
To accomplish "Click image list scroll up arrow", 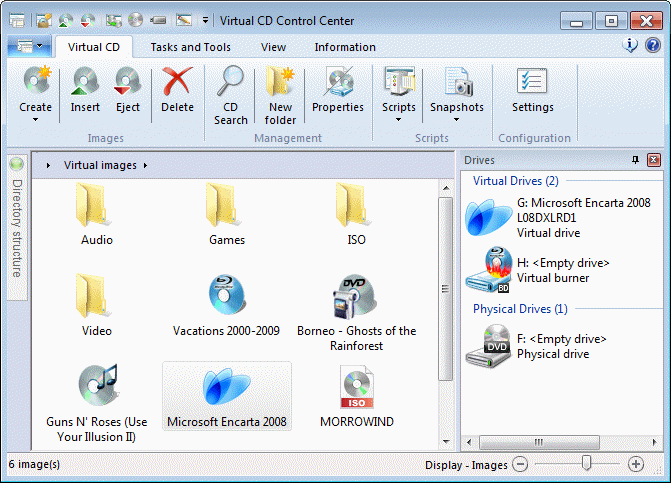I will [x=446, y=188].
